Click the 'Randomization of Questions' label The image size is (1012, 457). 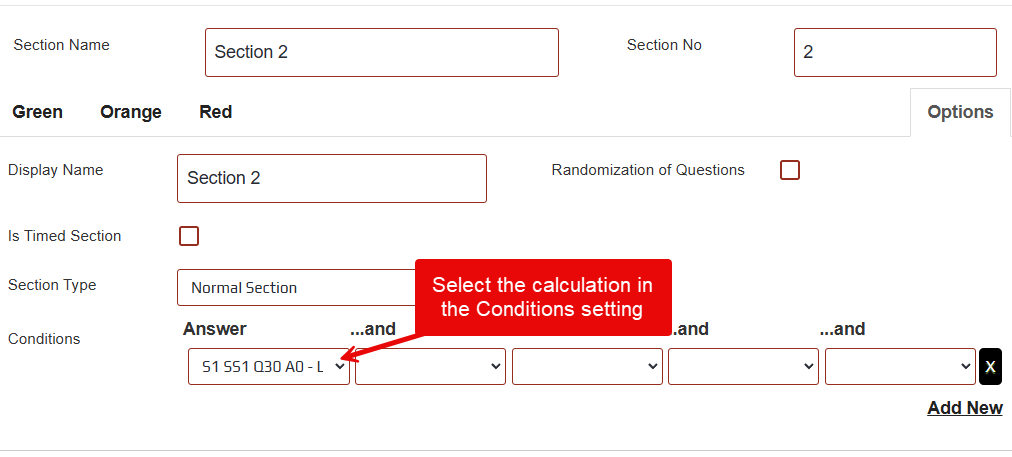pyautogui.click(x=648, y=170)
